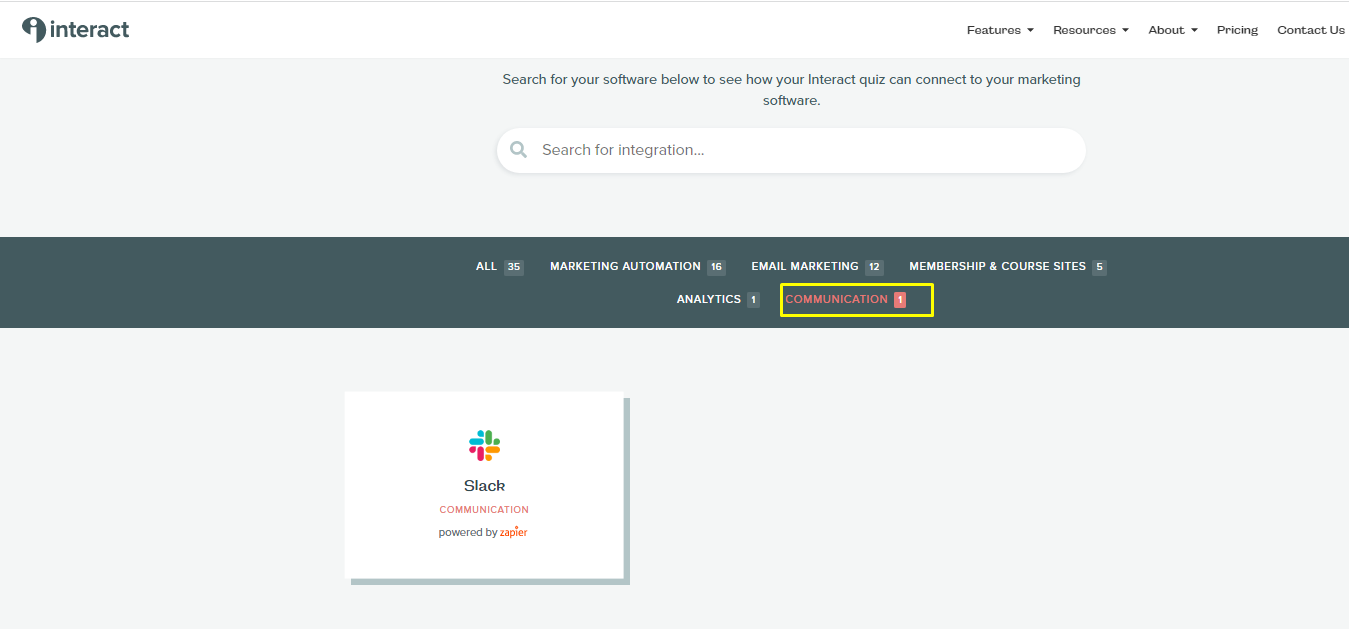
Task: Select the Communication filter tab
Action: pyautogui.click(x=846, y=299)
